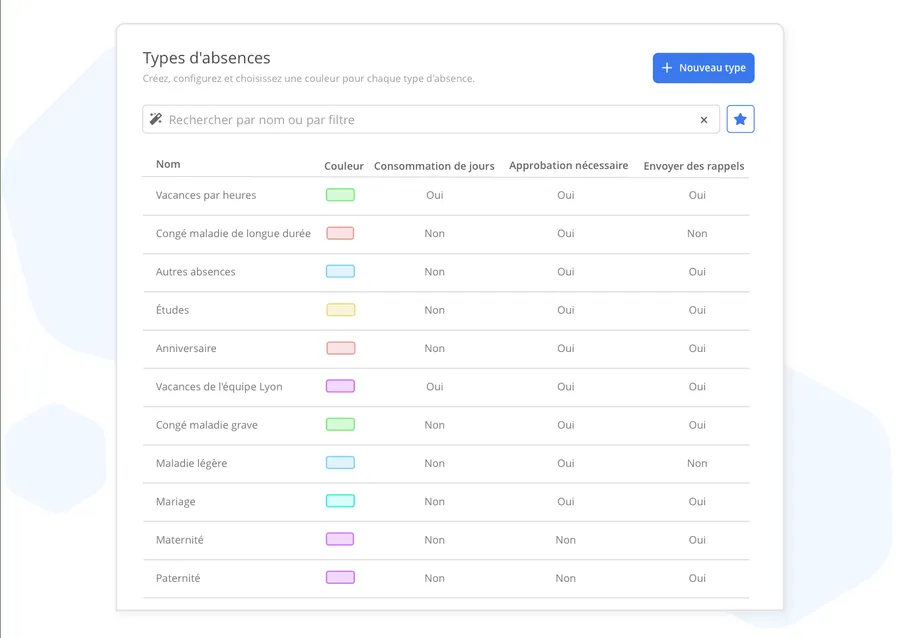Open the Maternité absence type row
Image resolution: width=900 pixels, height=638 pixels.
click(x=180, y=540)
